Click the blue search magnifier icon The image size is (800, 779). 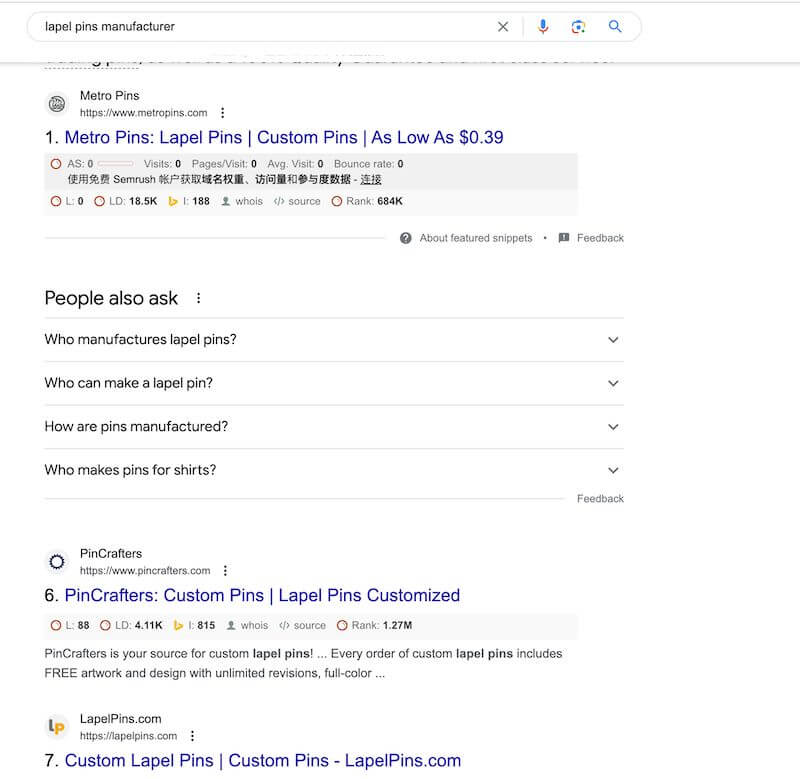[615, 27]
